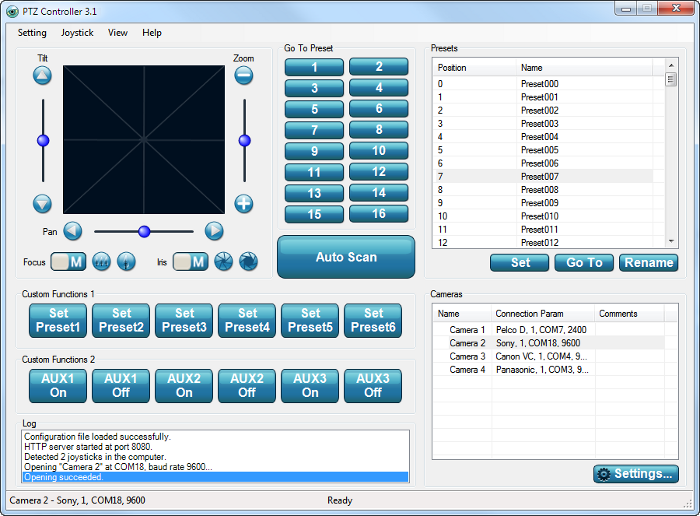Click Set Preset3 custom function
Screen dimensions: 700x516
184,320
